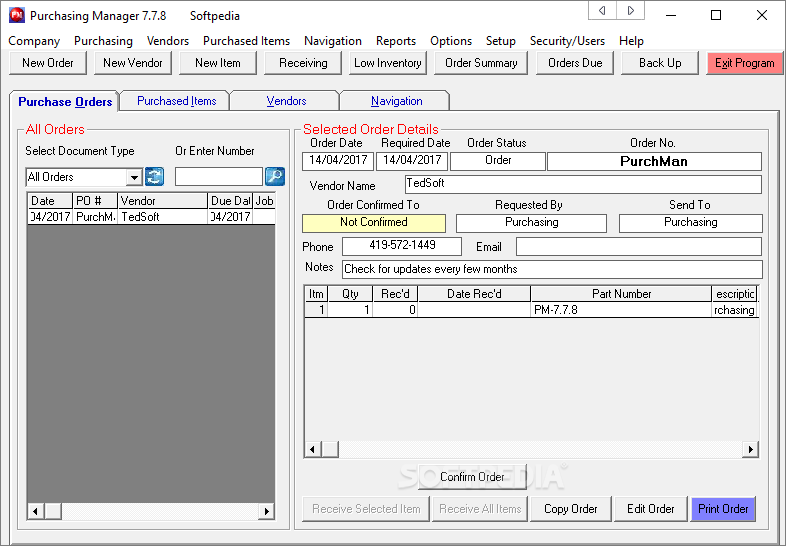
Task: Click the Orders Due button
Action: point(575,63)
